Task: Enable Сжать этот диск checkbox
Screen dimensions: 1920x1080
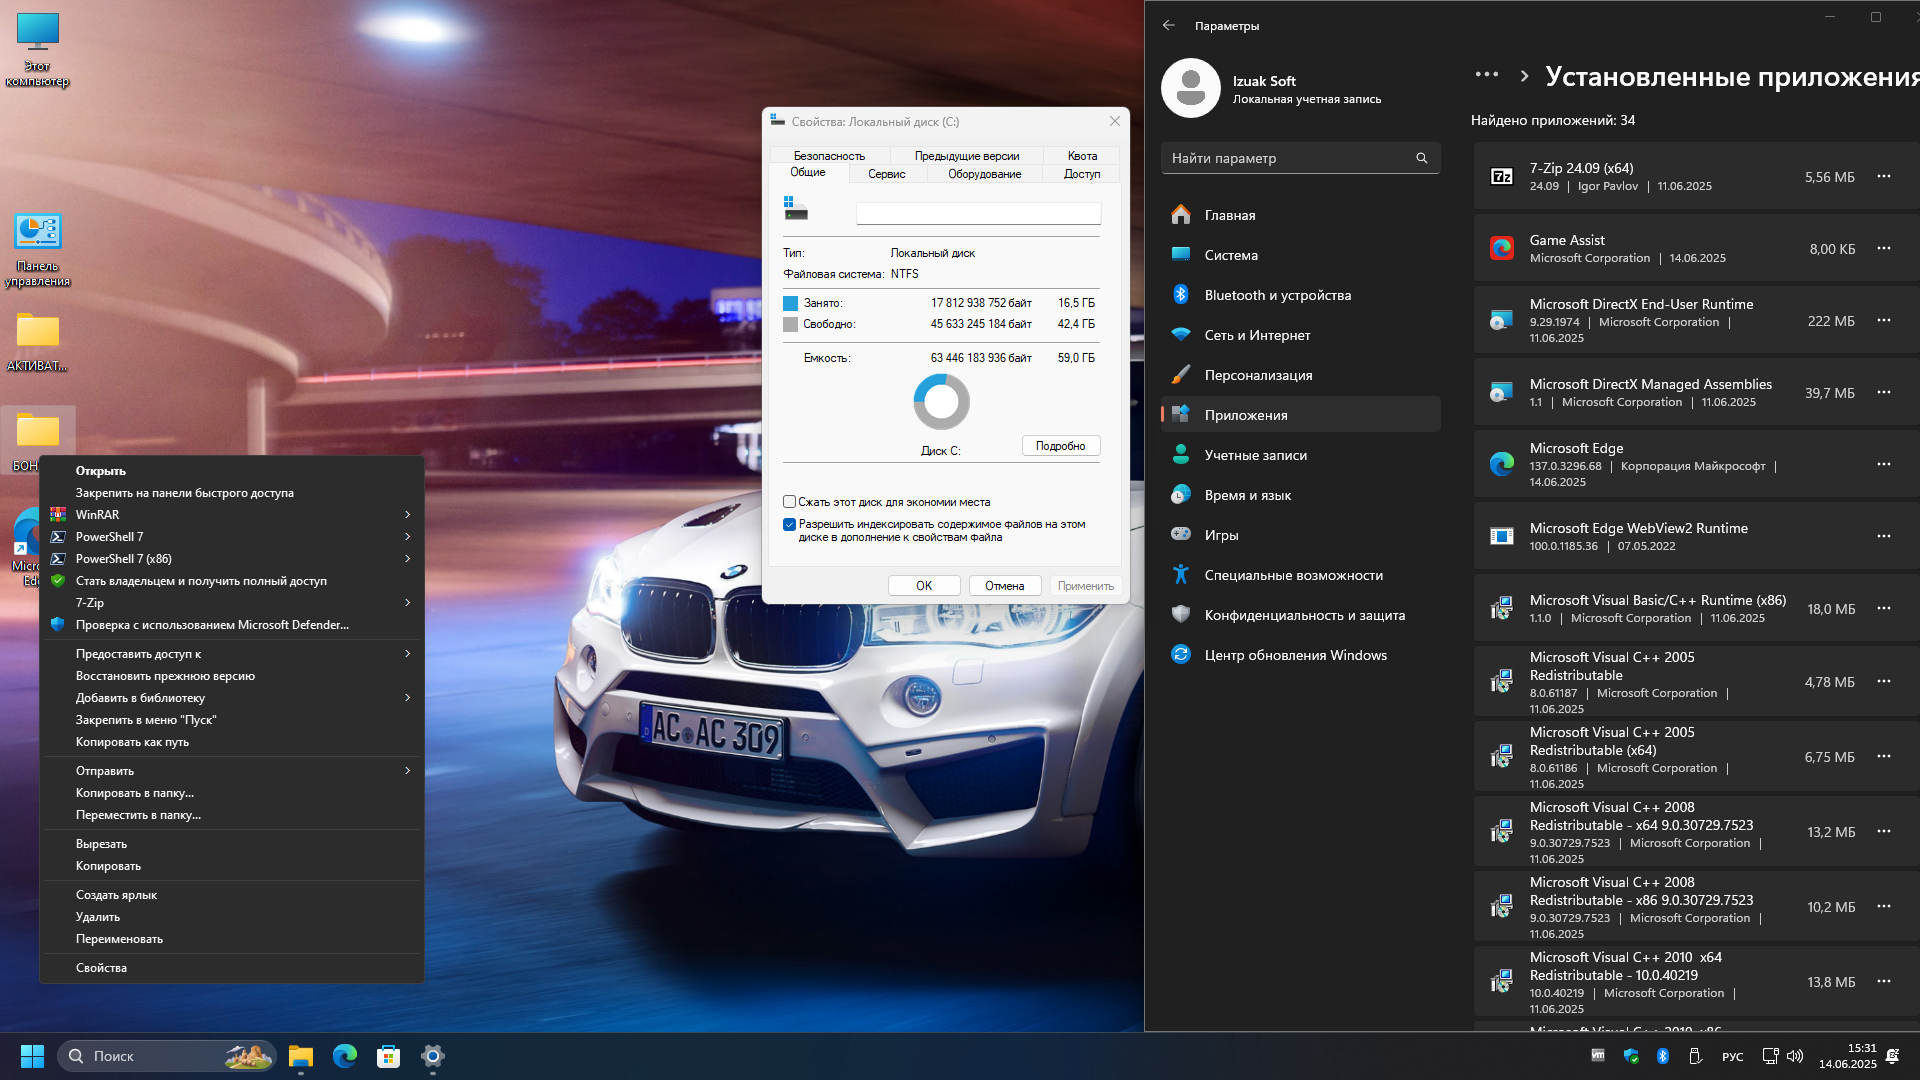Action: coord(790,502)
